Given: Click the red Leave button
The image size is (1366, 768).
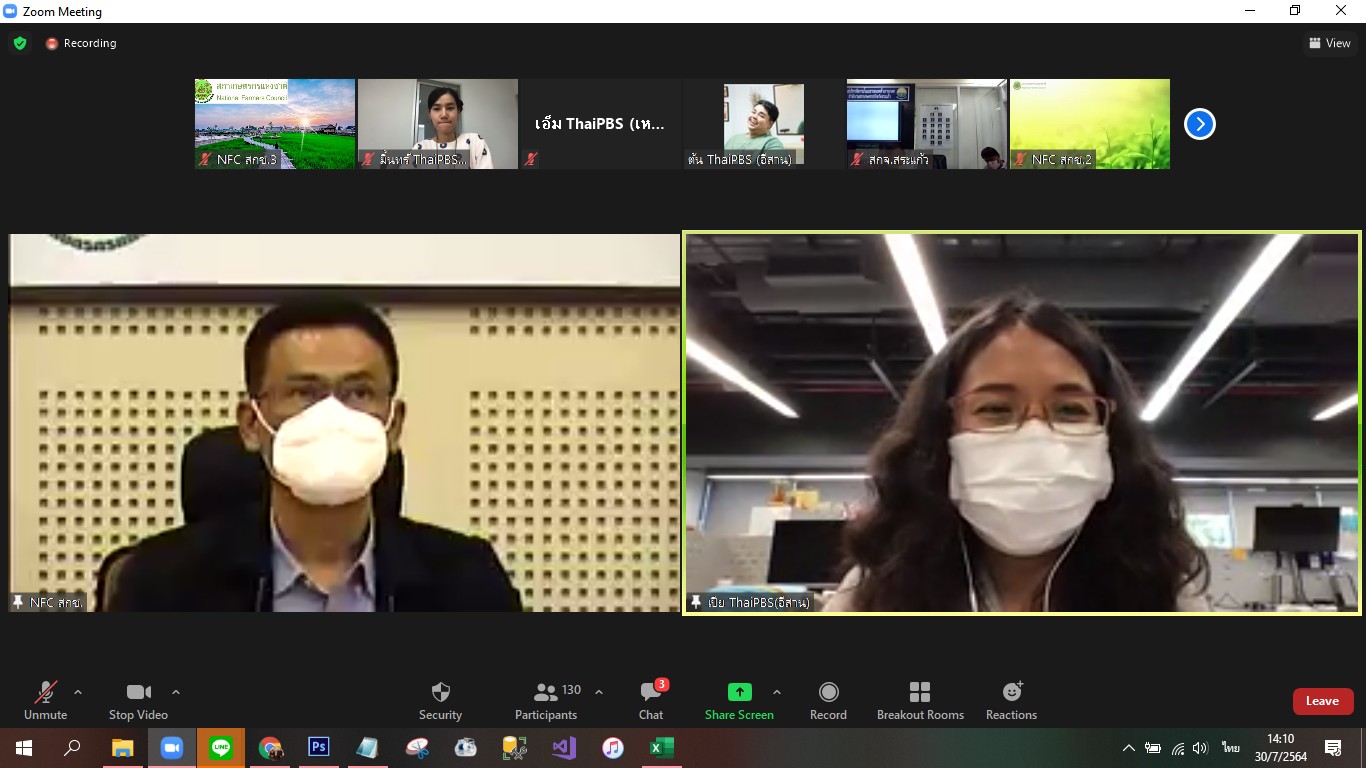Looking at the screenshot, I should pos(1322,701).
